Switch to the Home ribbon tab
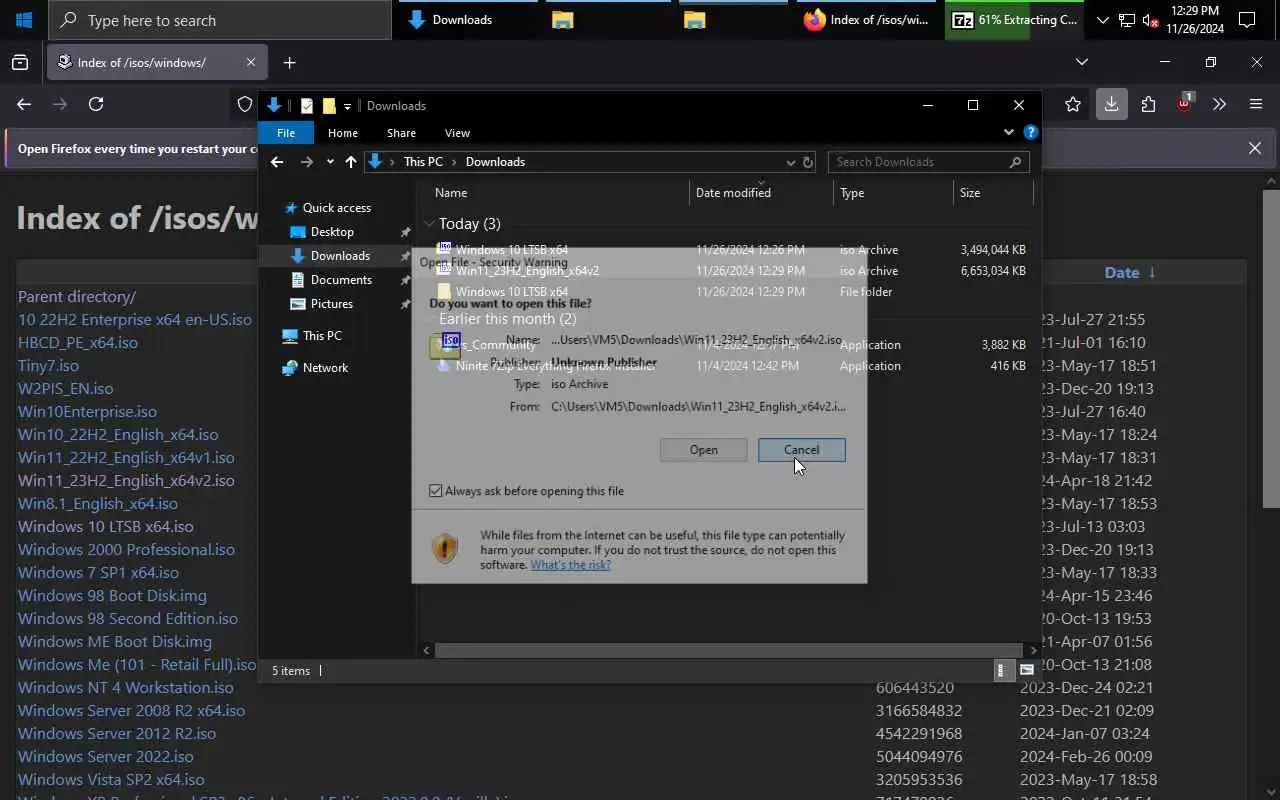 pyautogui.click(x=343, y=132)
